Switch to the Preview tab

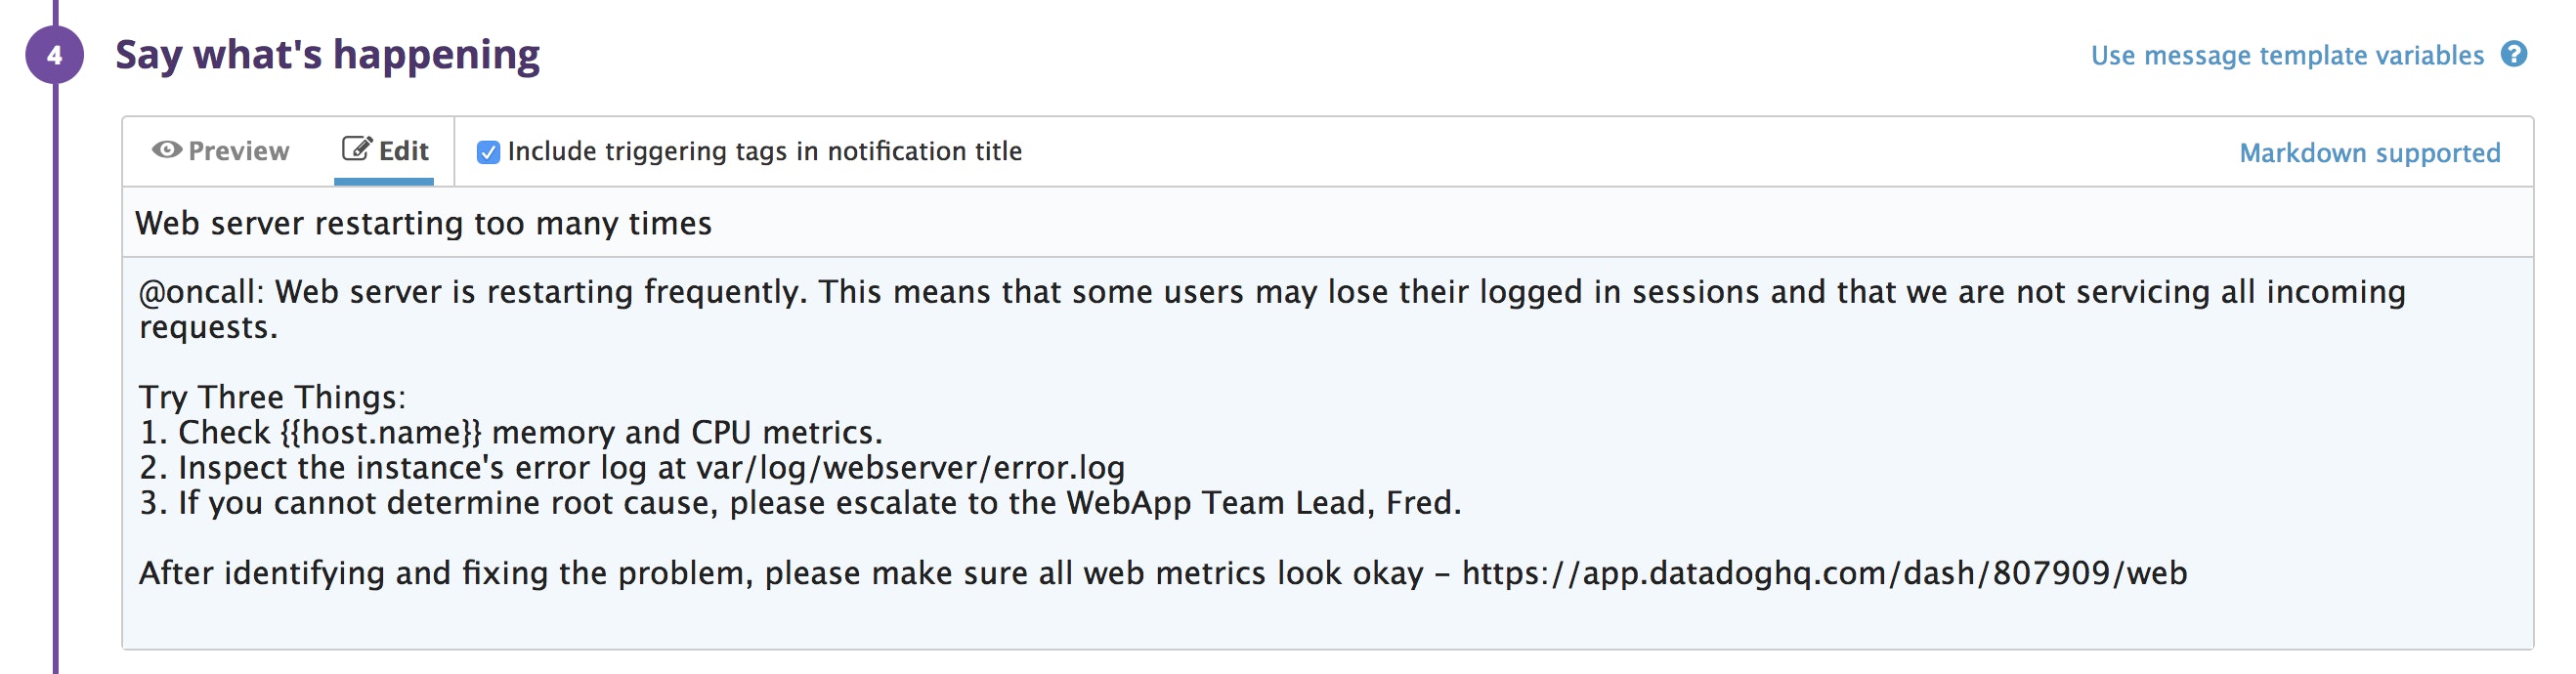pos(238,151)
